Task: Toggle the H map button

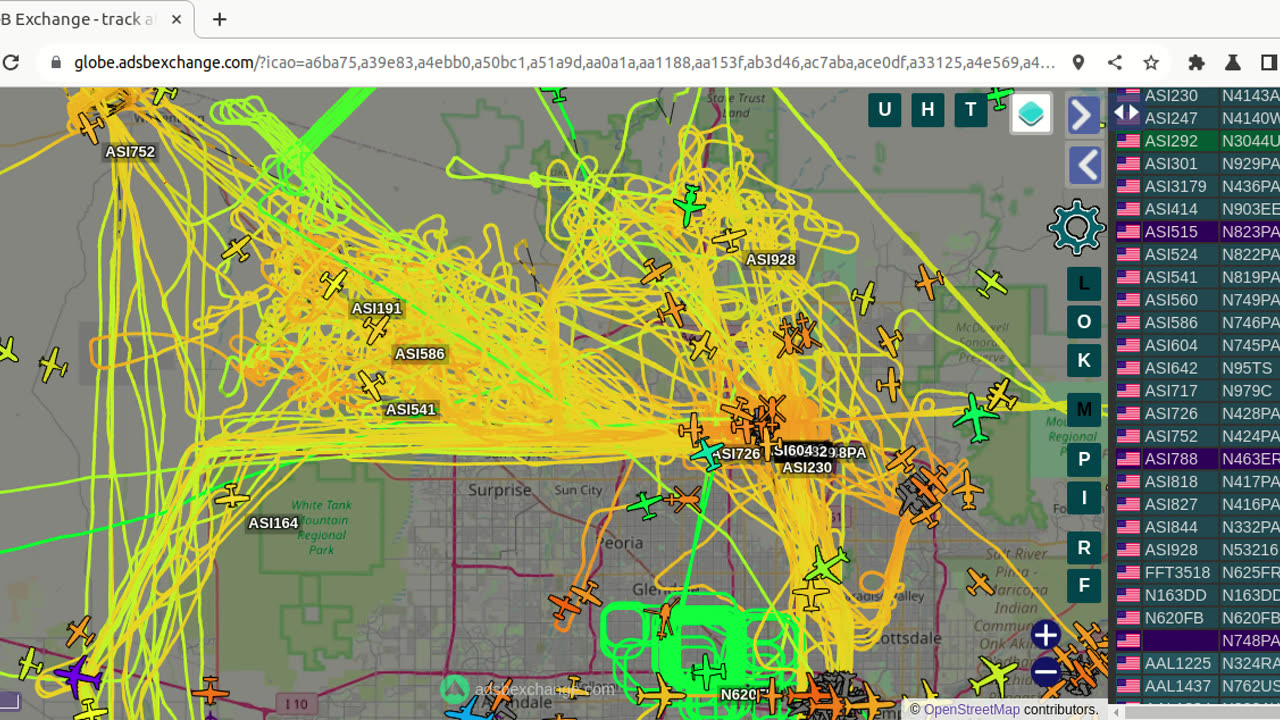Action: [927, 110]
